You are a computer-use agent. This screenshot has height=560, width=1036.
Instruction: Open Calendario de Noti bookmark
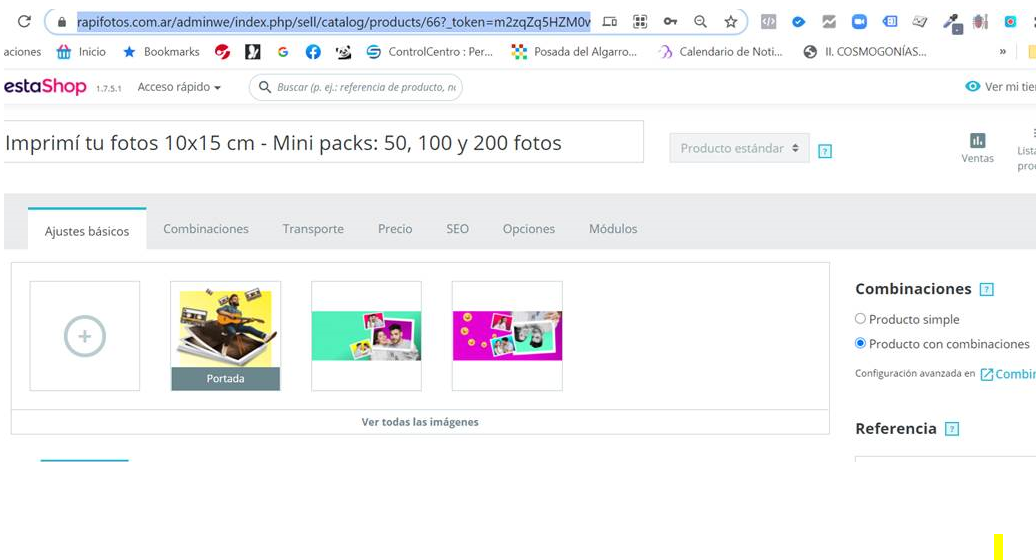[x=720, y=52]
